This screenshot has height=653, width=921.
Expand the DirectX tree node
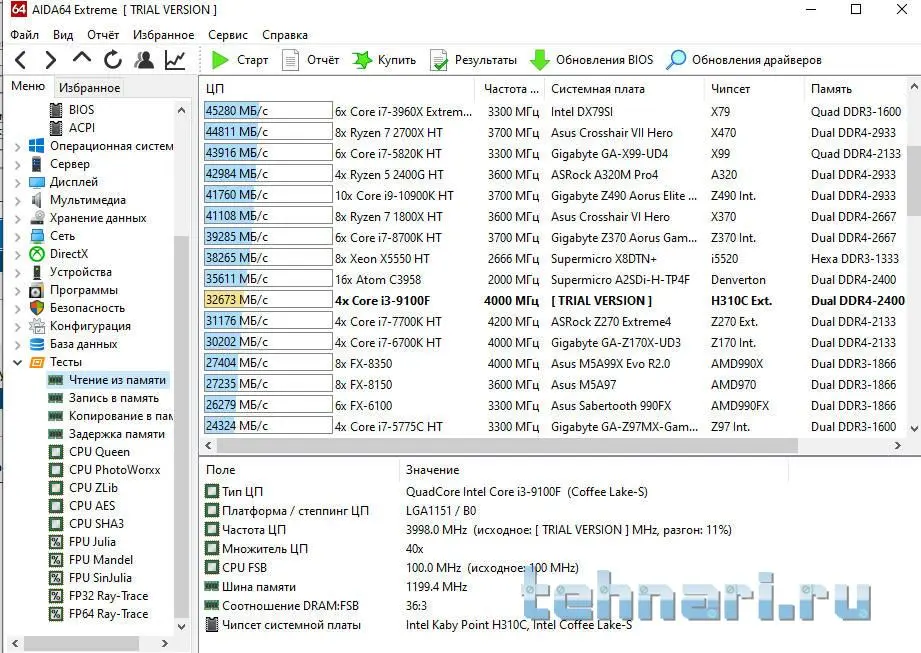point(18,254)
